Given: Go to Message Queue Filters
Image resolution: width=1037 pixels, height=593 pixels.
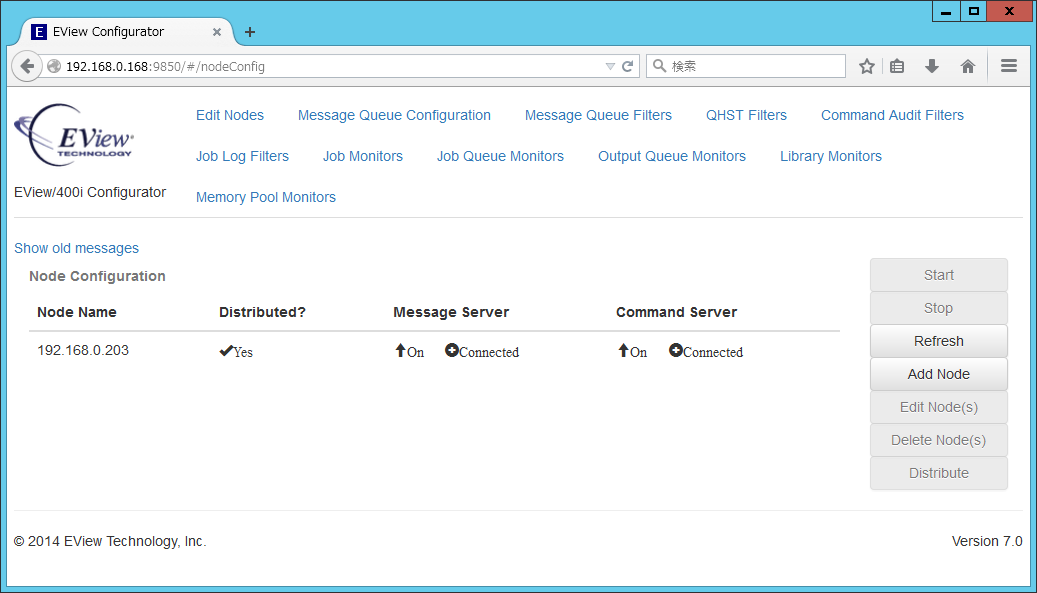Looking at the screenshot, I should tap(598, 115).
